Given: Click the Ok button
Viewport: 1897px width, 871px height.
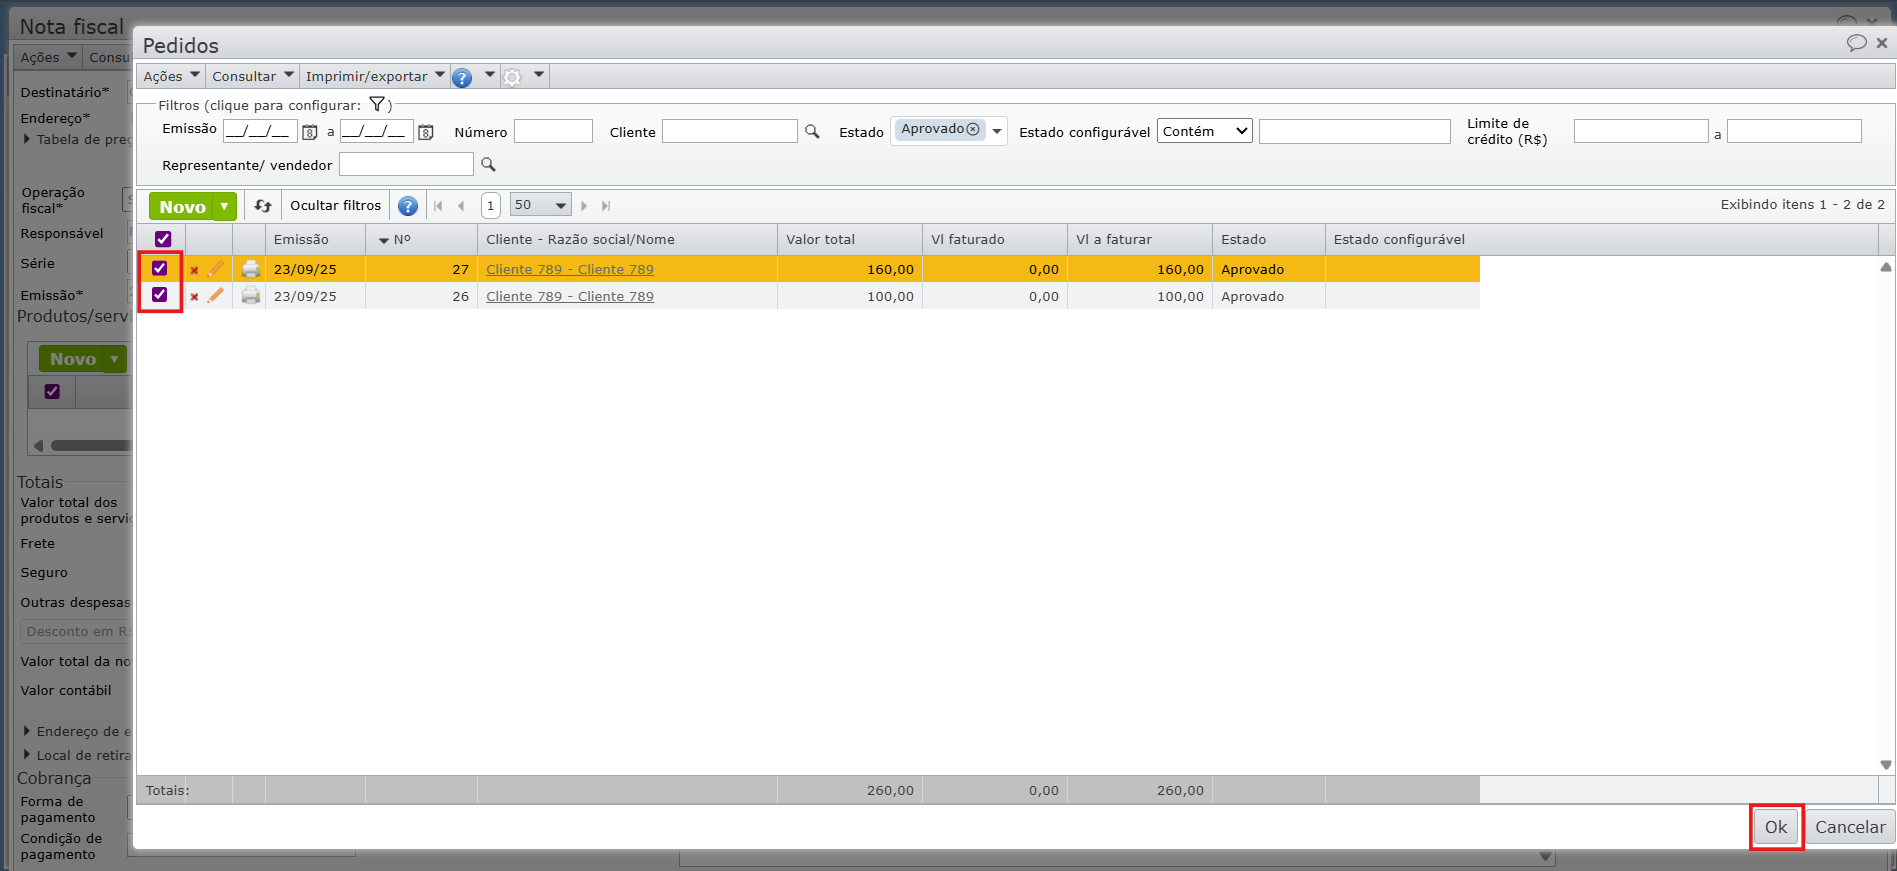Looking at the screenshot, I should (x=1776, y=827).
